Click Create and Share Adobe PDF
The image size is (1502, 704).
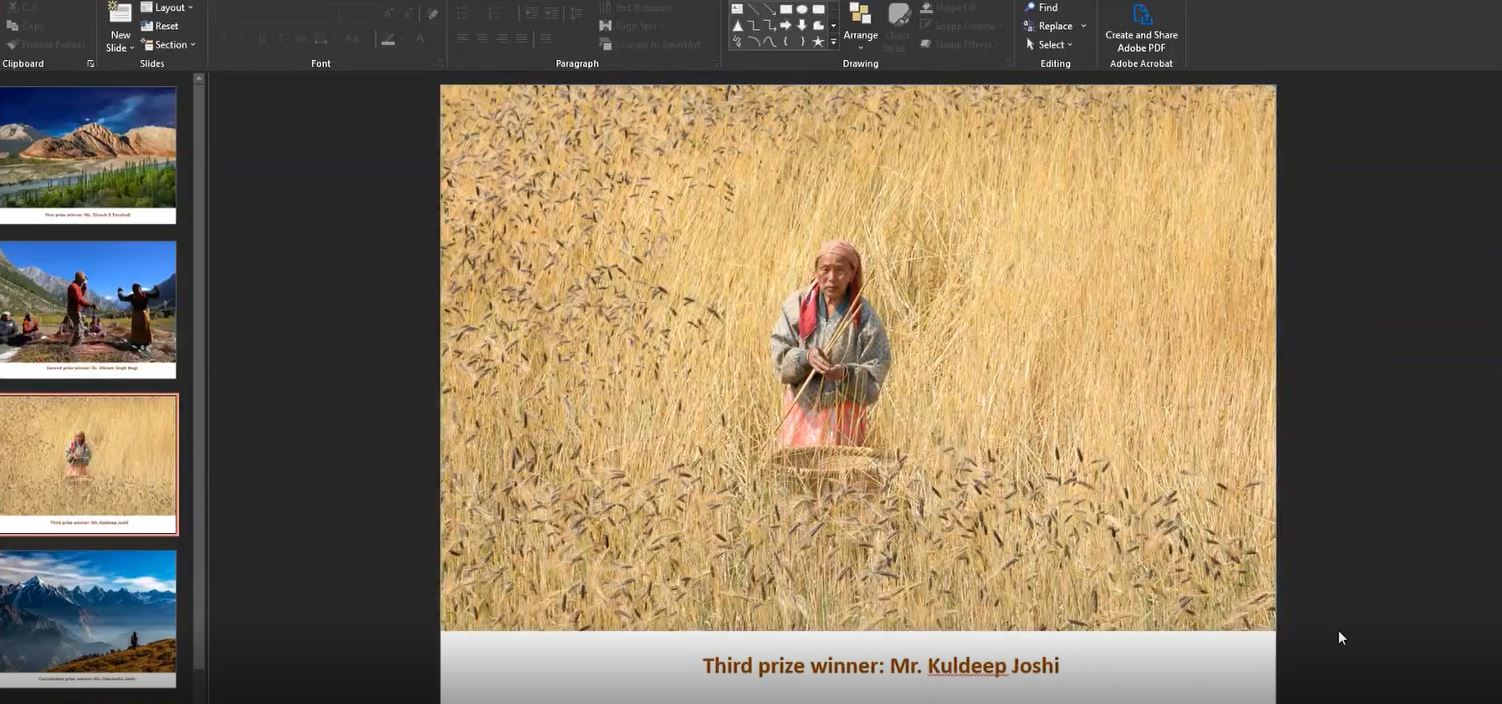click(x=1141, y=28)
